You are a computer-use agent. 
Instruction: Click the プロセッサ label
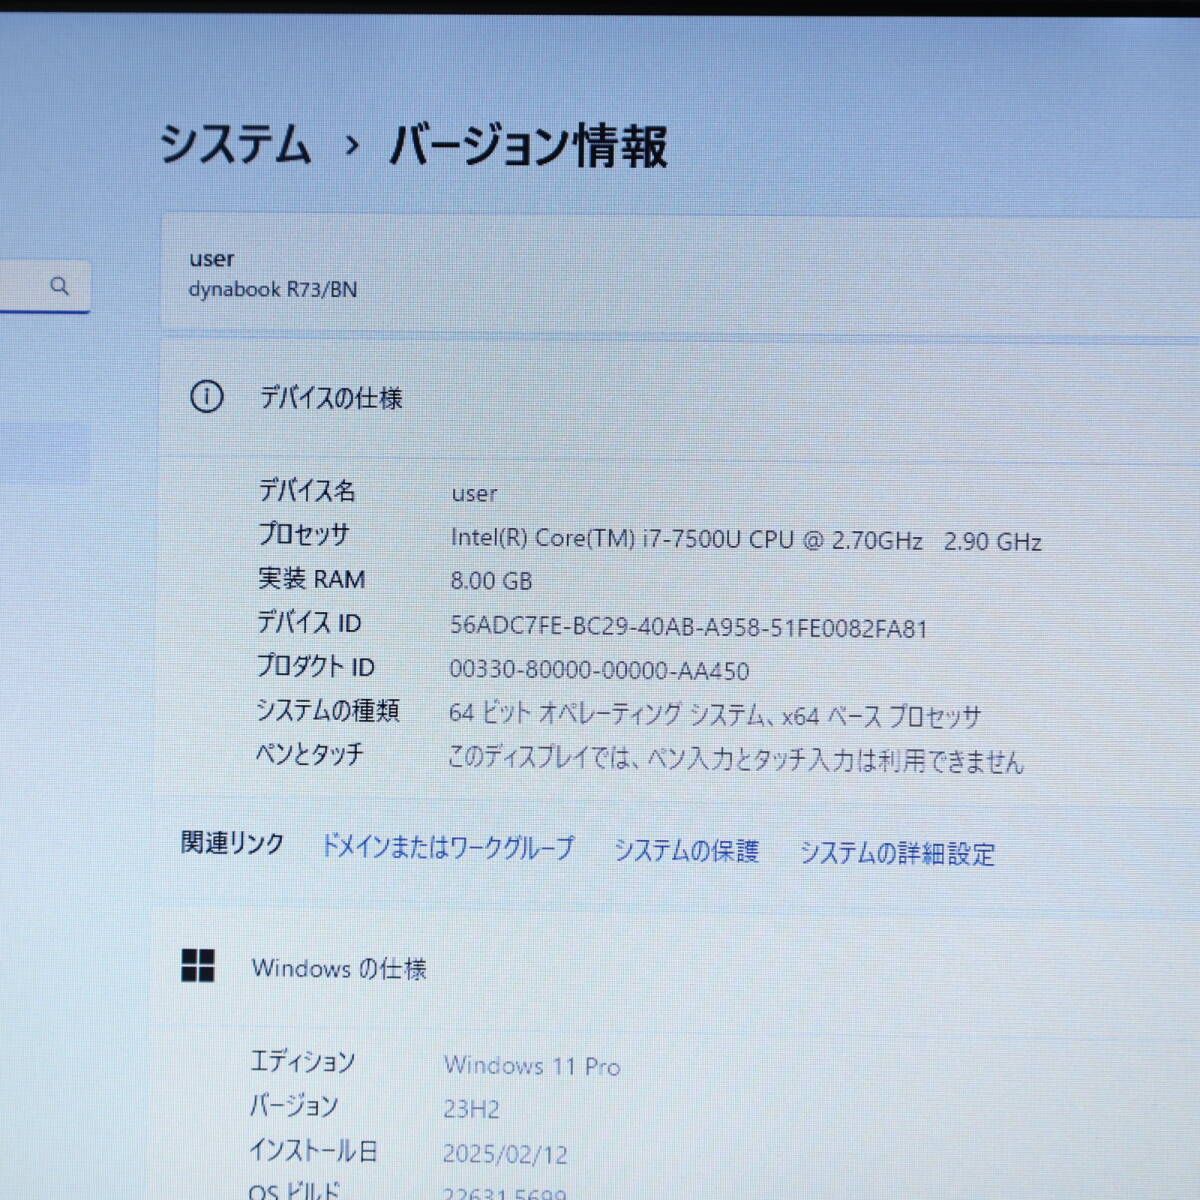click(304, 534)
